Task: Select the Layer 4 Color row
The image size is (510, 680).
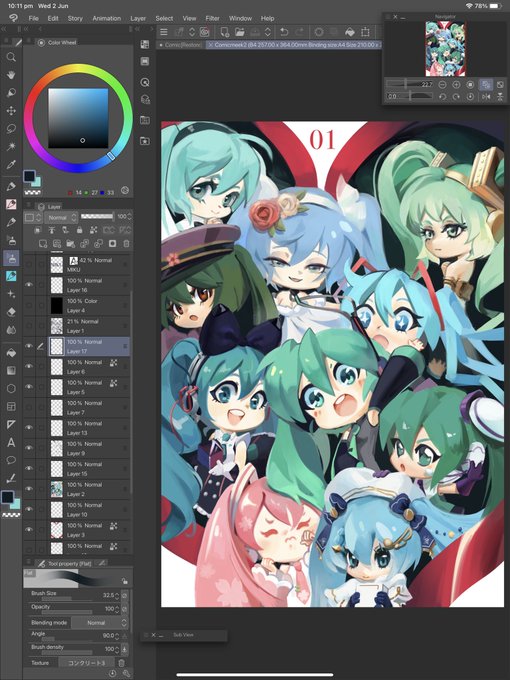Action: click(x=76, y=305)
